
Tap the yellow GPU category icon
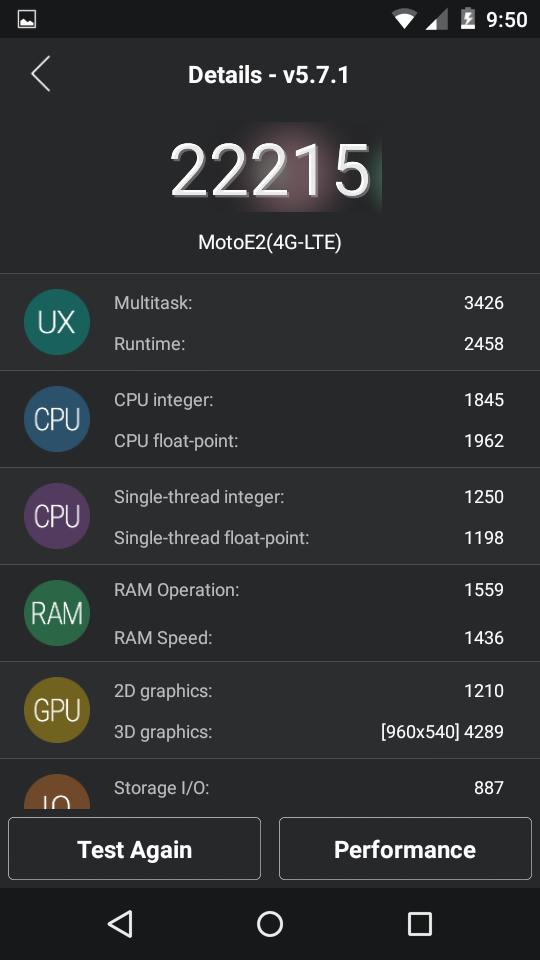[x=57, y=710]
